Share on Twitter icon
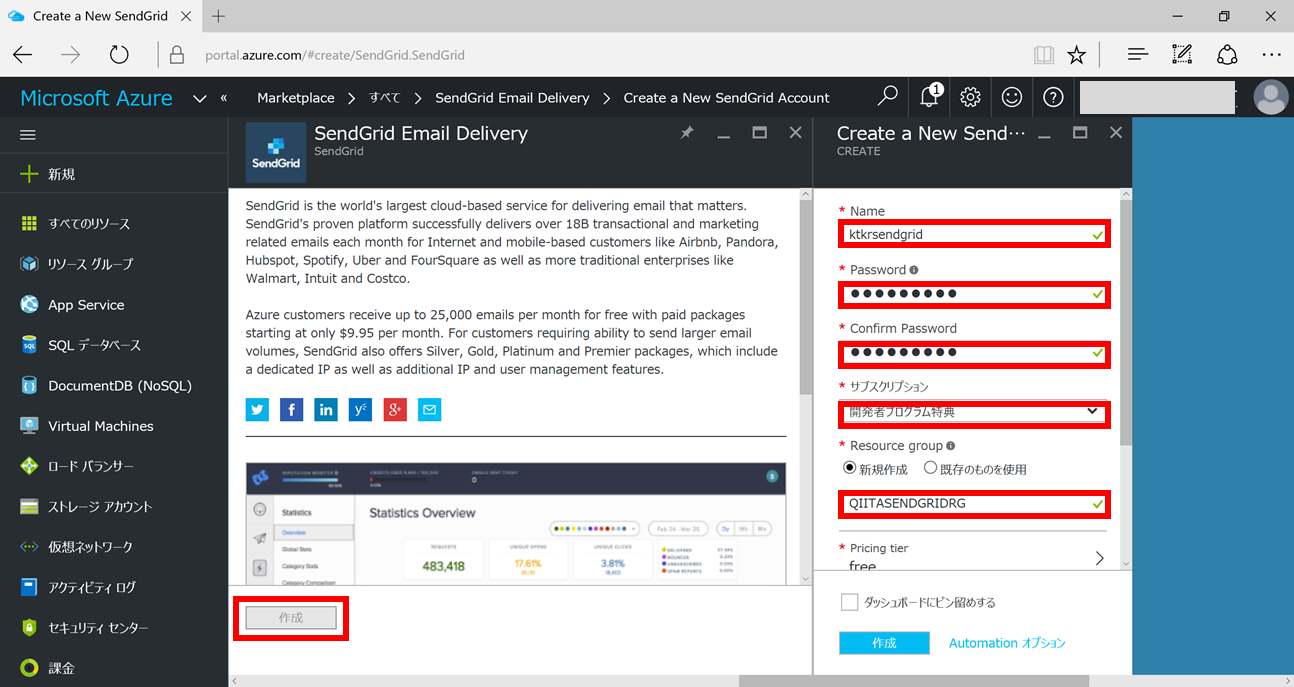This screenshot has height=687, width=1294. pos(257,409)
